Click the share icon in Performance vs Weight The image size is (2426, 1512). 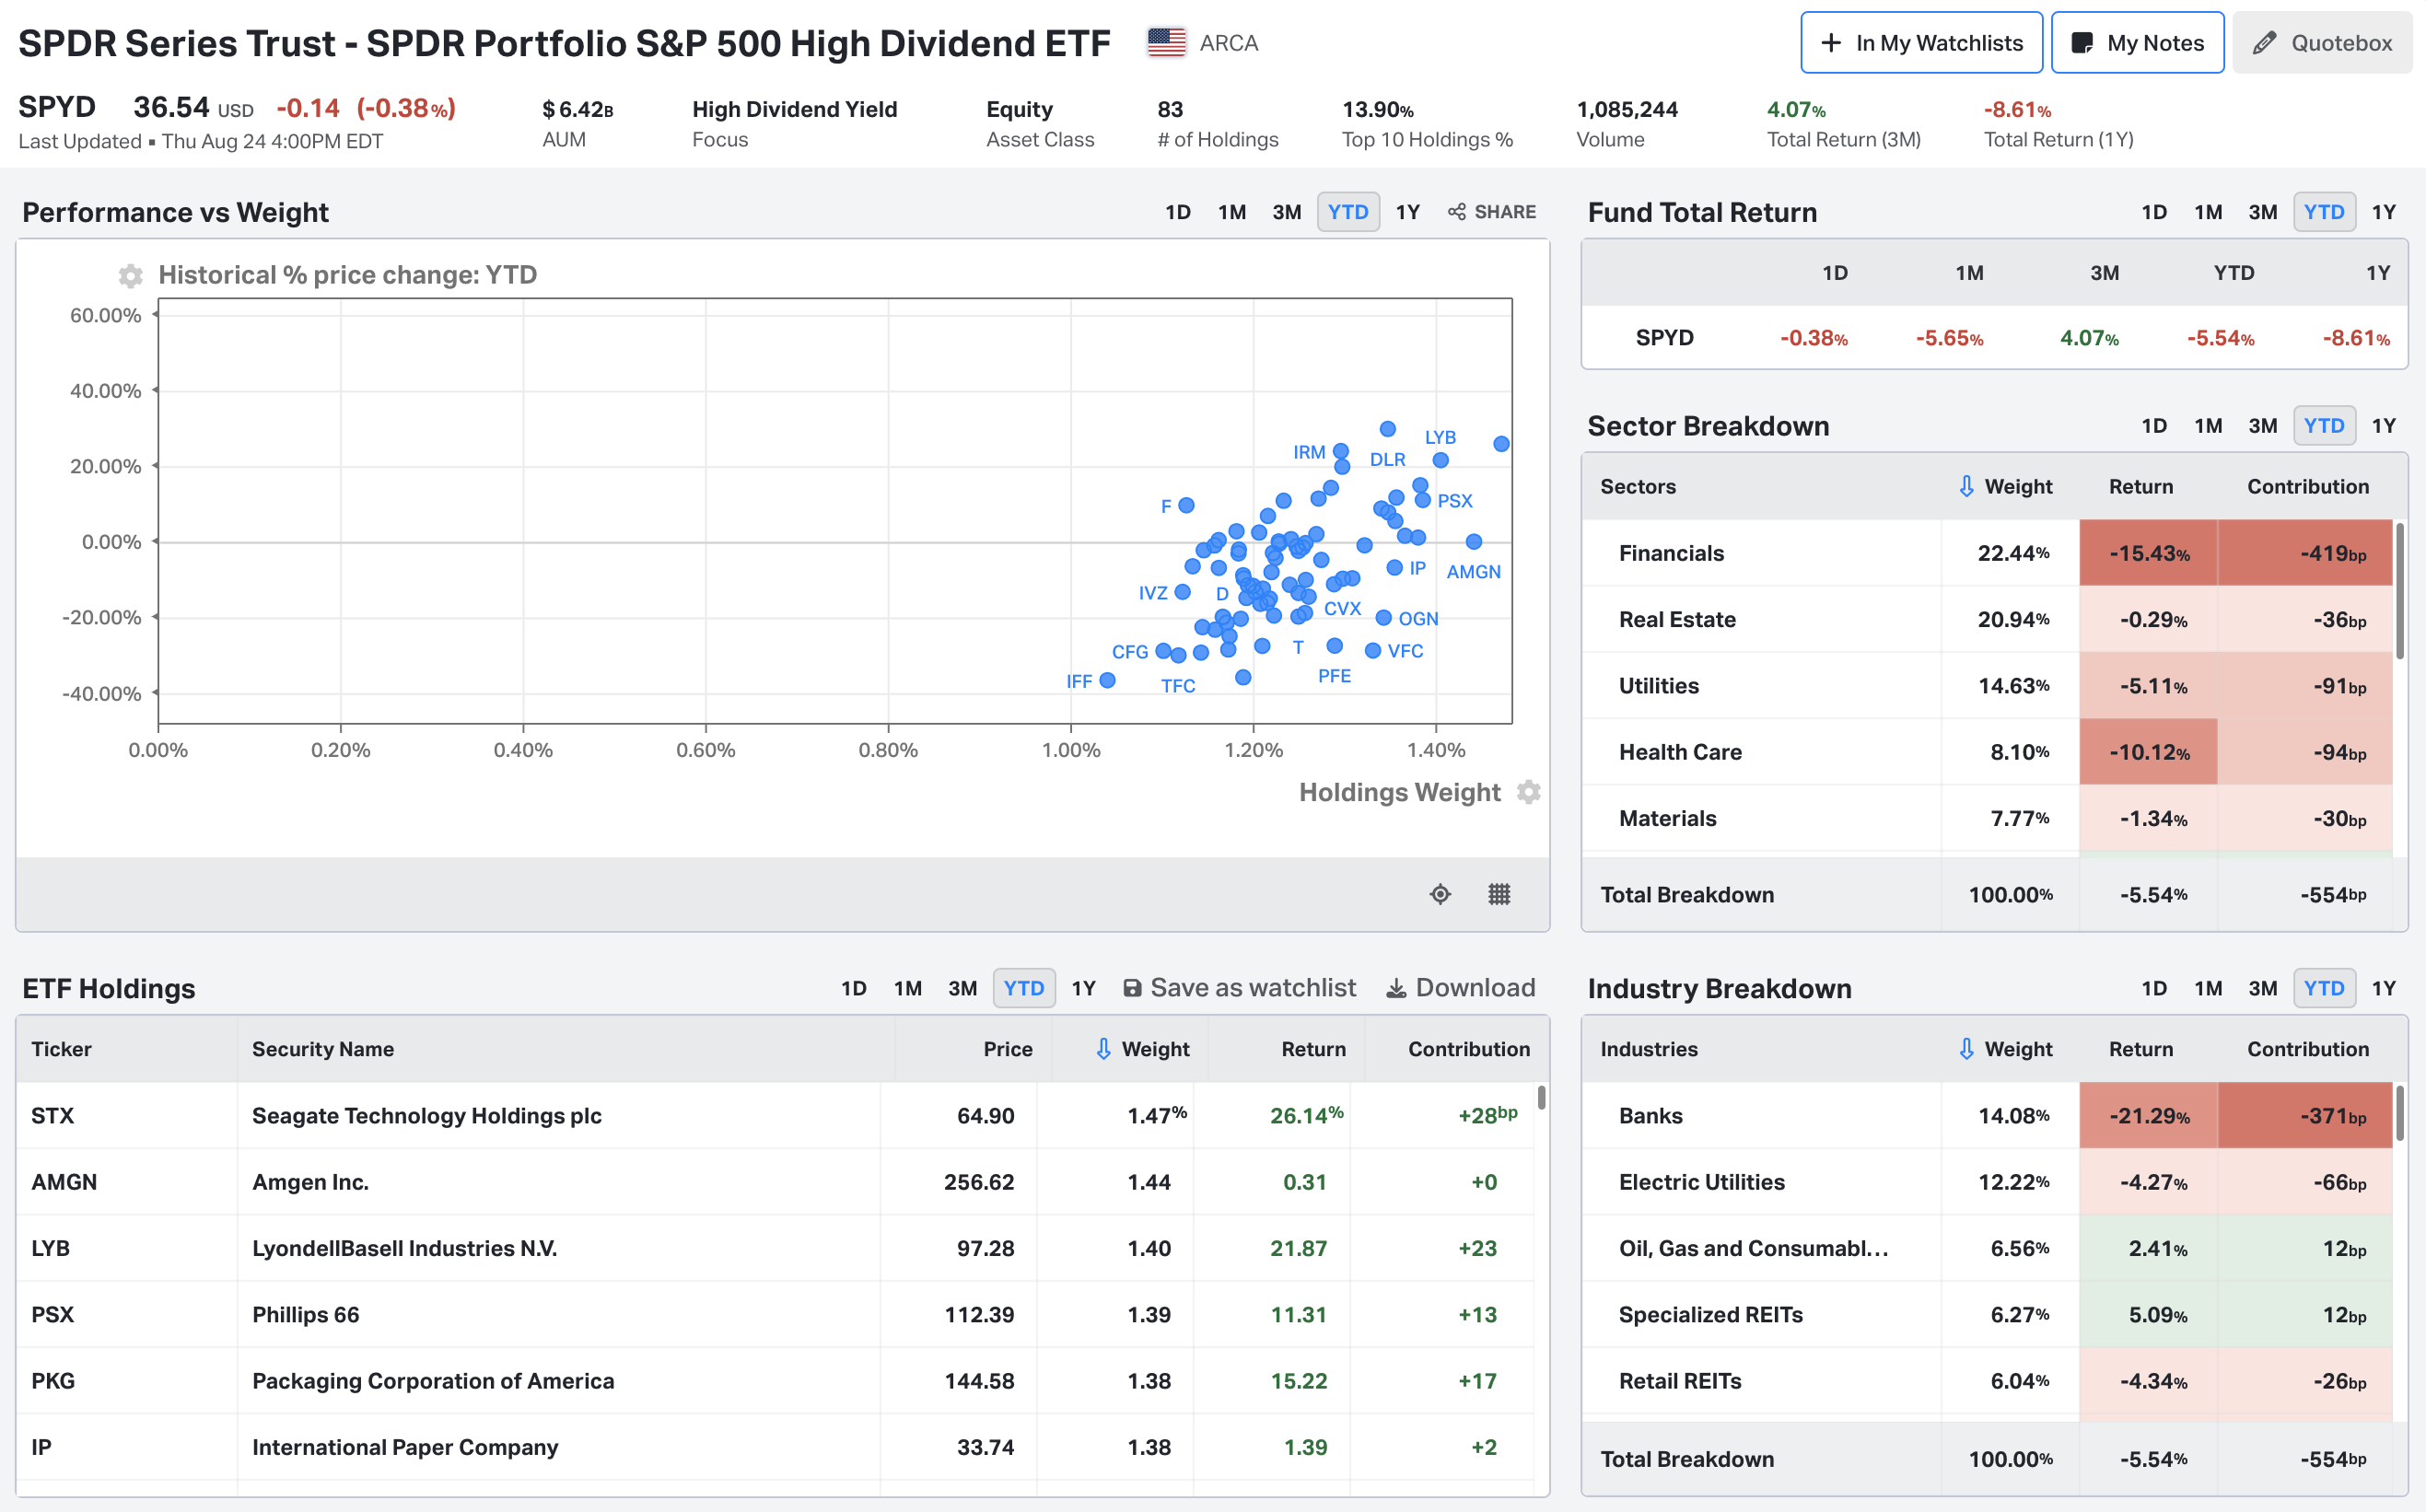(x=1457, y=212)
